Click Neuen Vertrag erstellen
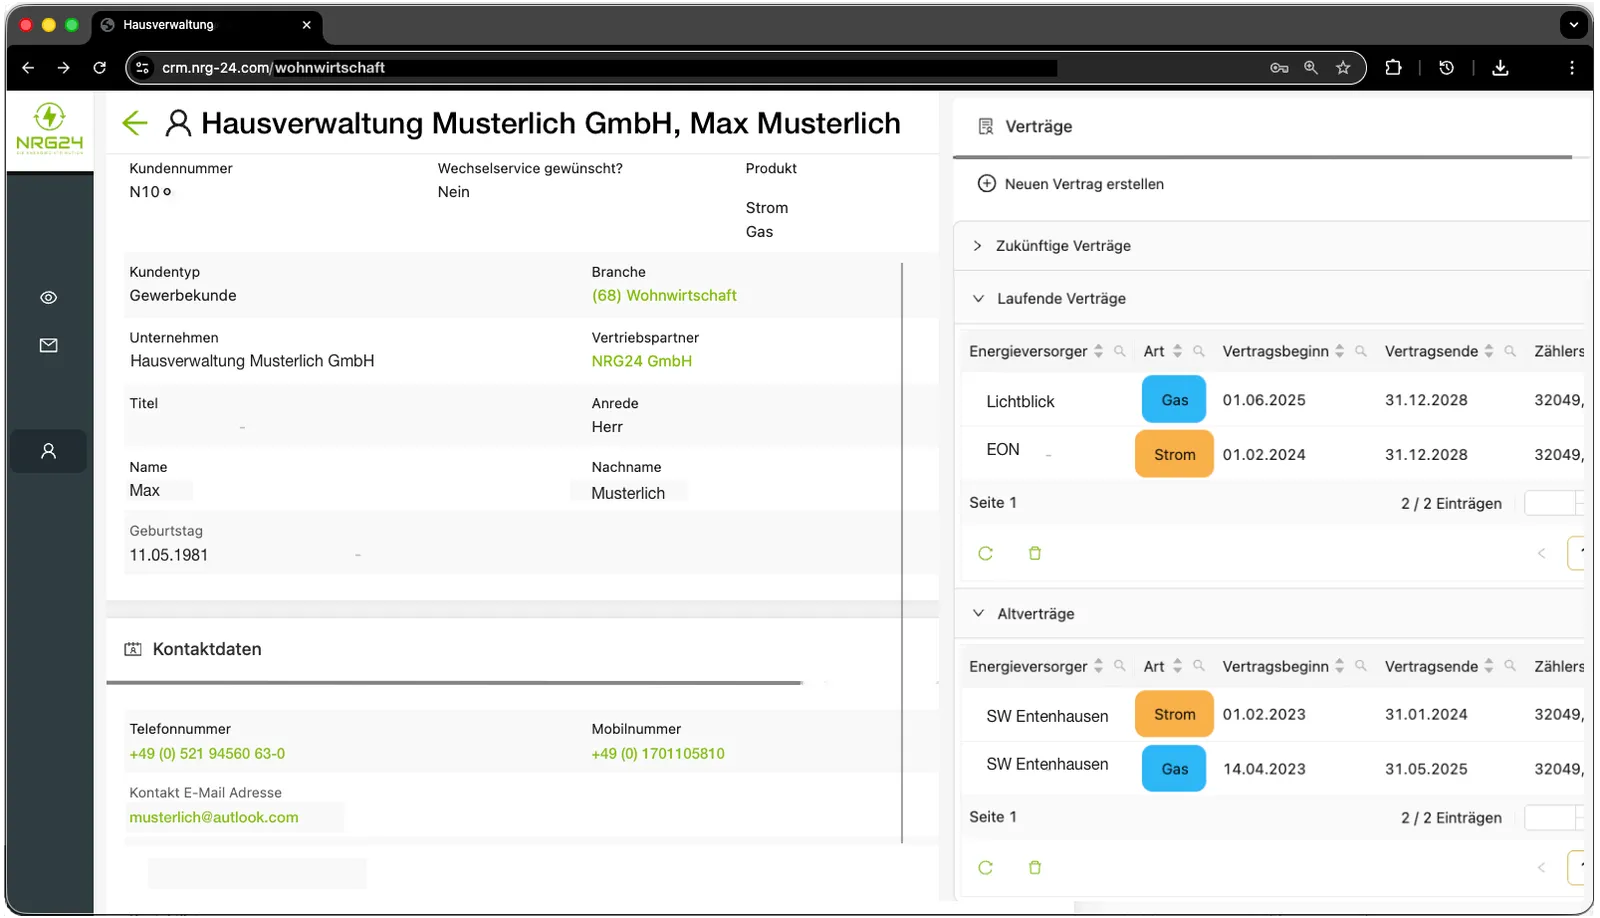The width and height of the screenshot is (1600, 918). 1070,184
